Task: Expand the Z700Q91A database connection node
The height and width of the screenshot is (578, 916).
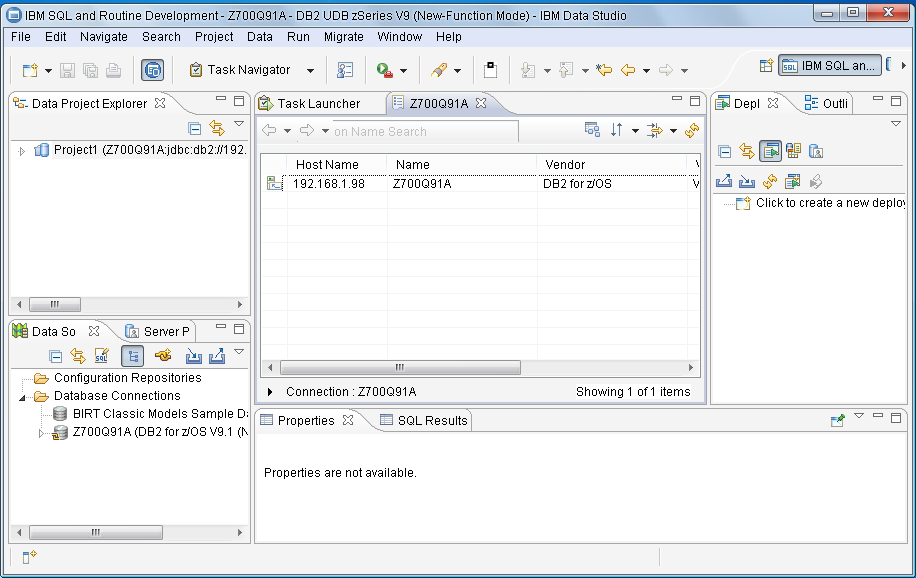Action: (41, 433)
